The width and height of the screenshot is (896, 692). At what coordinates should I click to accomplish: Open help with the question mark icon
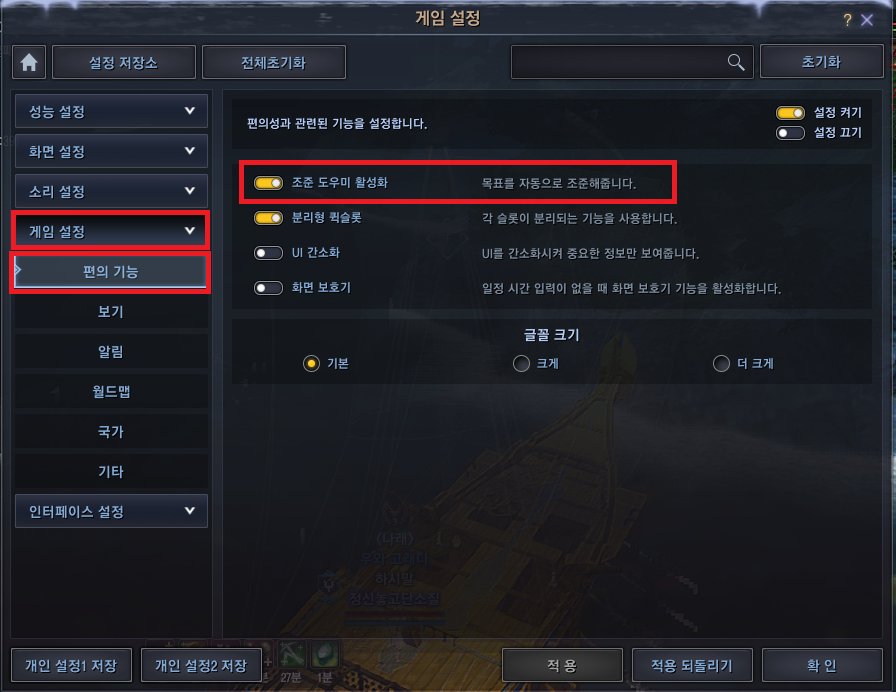click(847, 20)
